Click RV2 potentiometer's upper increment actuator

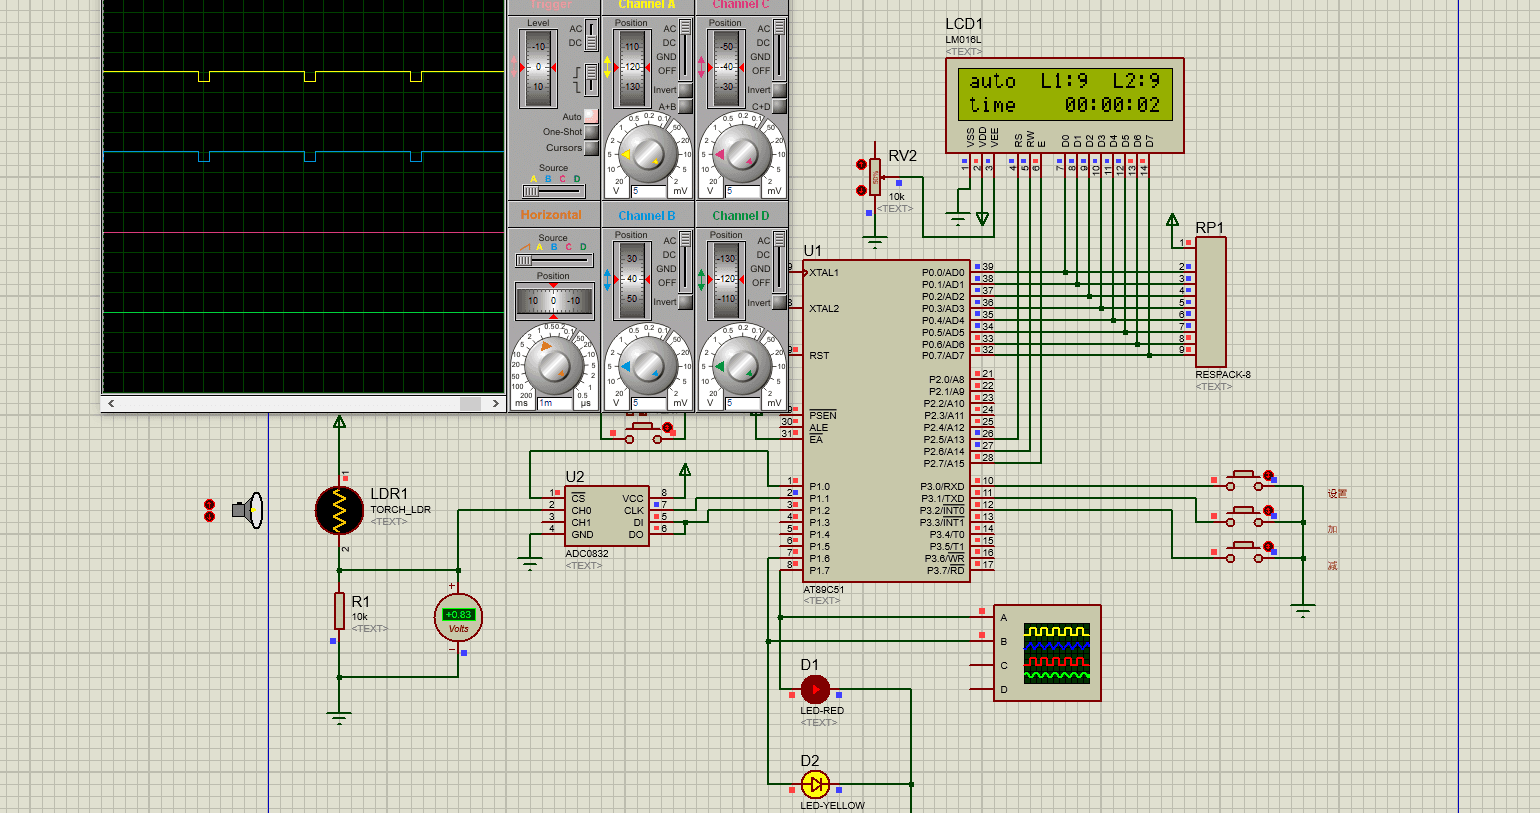pyautogui.click(x=861, y=164)
